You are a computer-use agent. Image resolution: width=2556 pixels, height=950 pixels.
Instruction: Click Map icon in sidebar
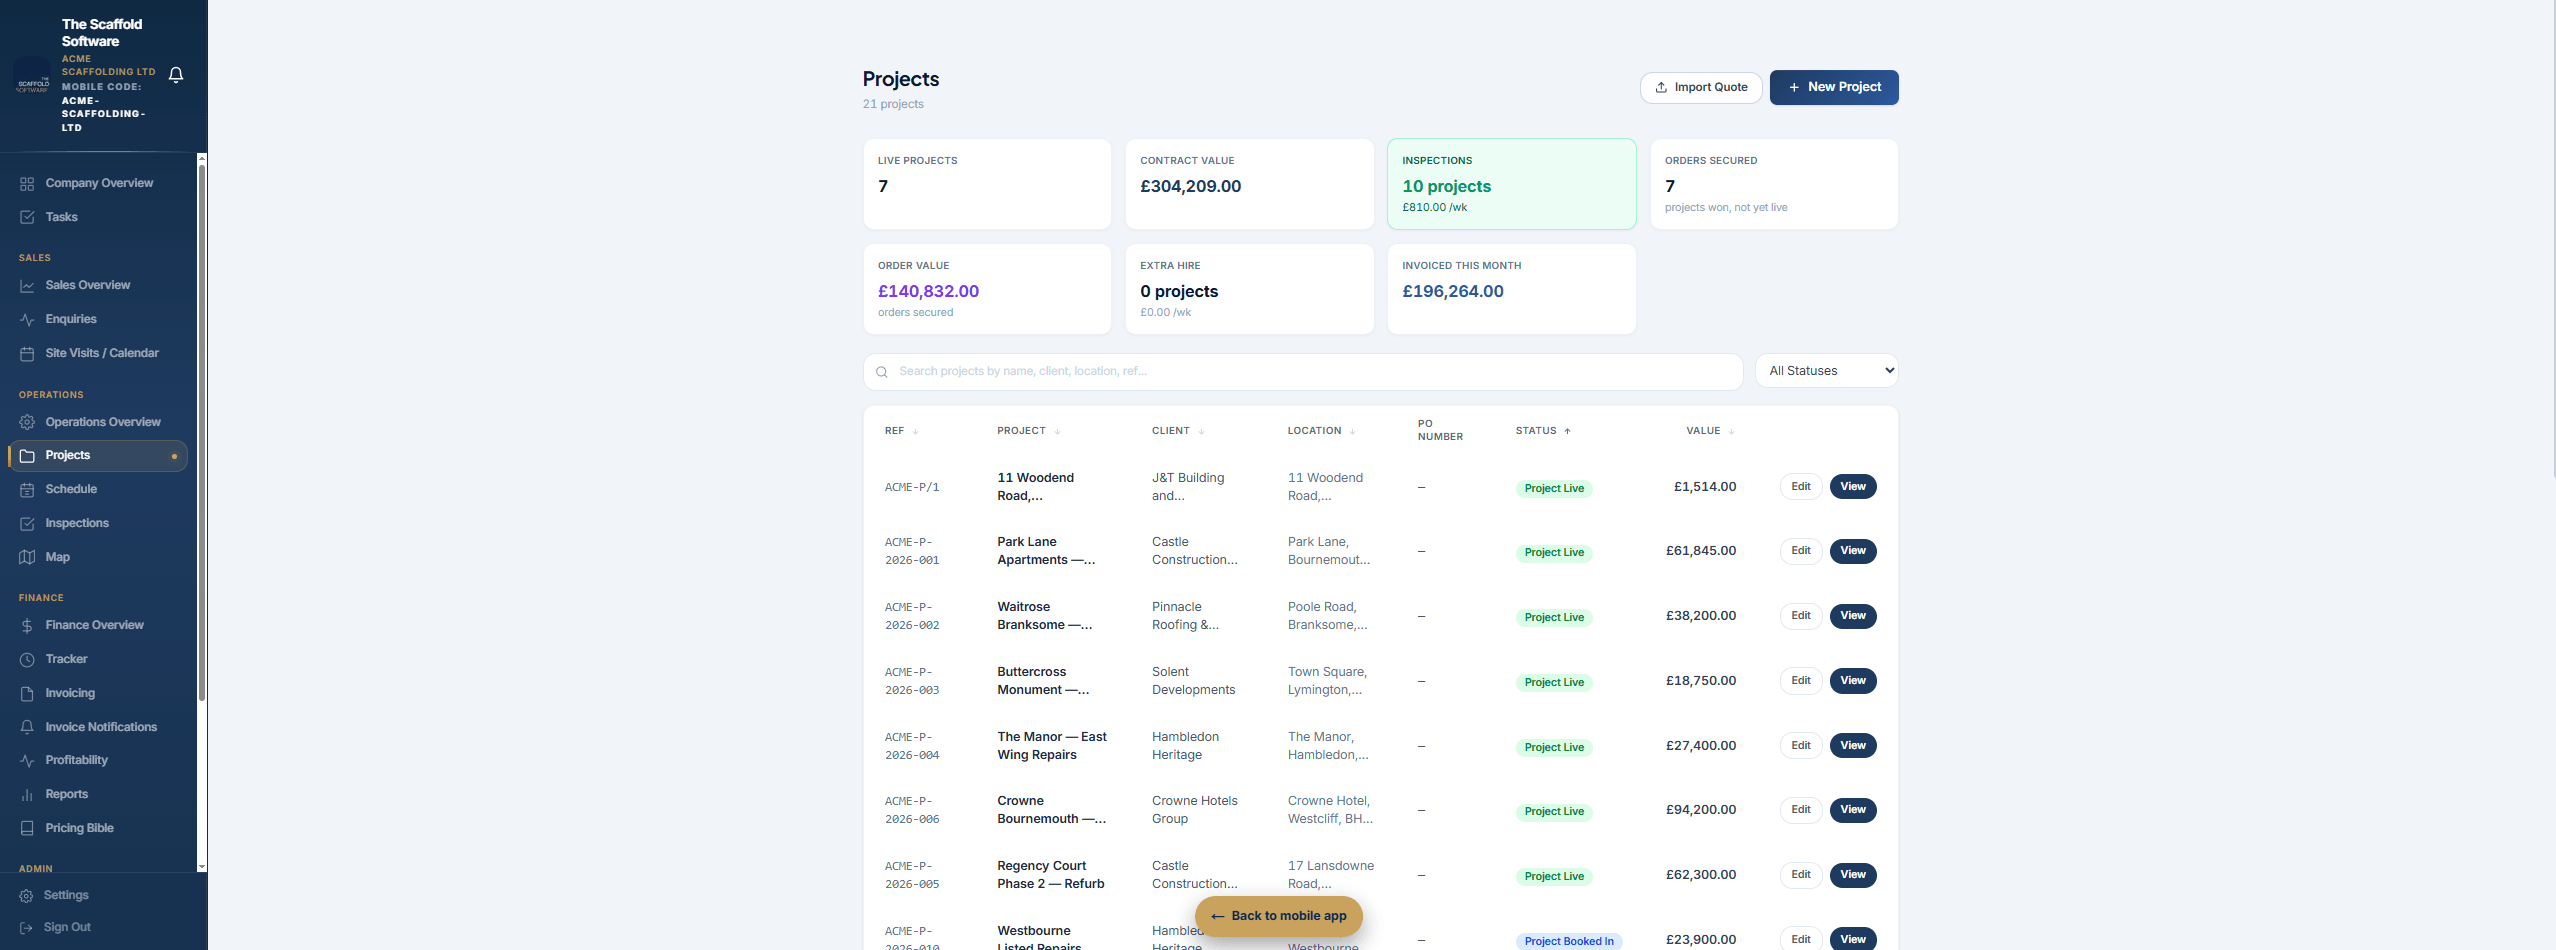(x=27, y=557)
